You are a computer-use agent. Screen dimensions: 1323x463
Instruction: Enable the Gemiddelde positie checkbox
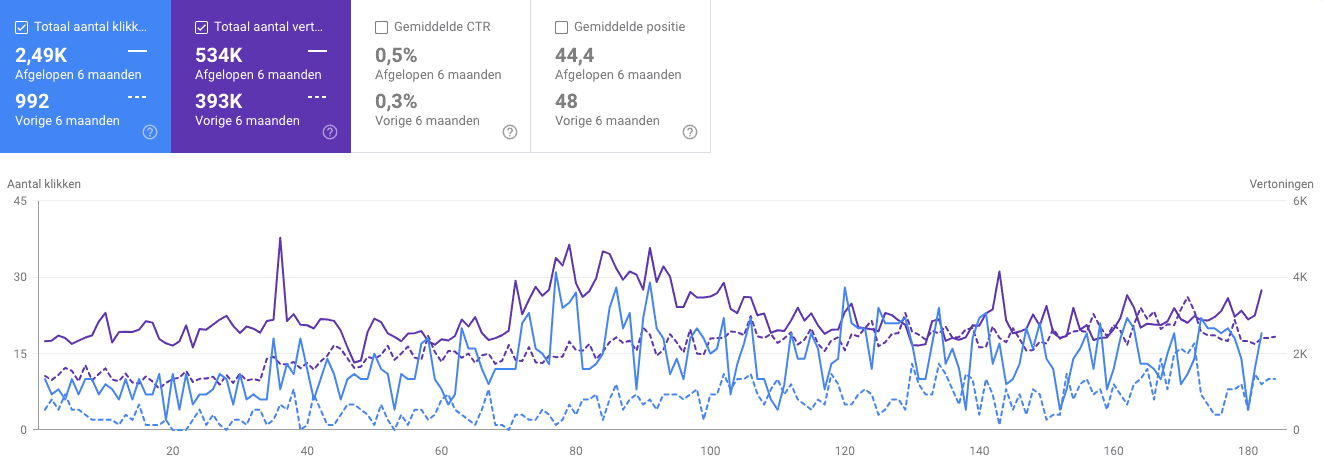coord(561,27)
